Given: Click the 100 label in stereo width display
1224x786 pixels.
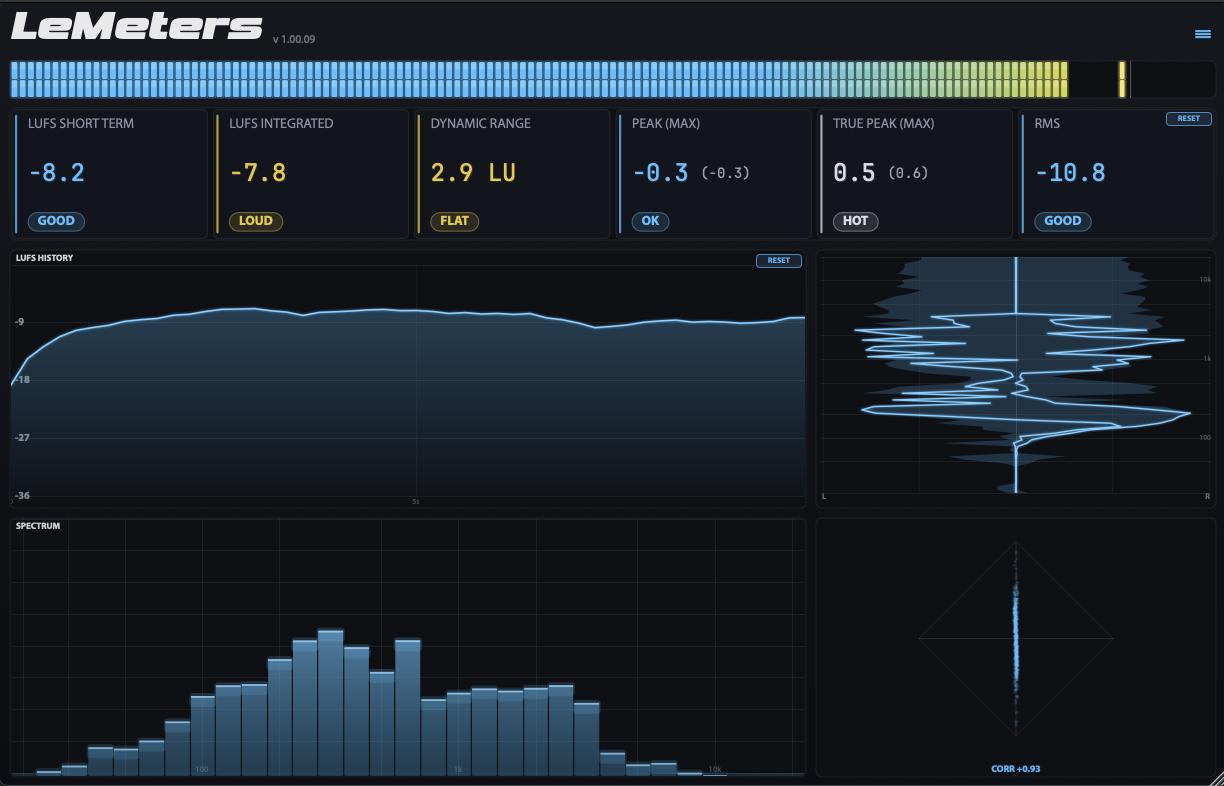Looking at the screenshot, I should pyautogui.click(x=1206, y=438).
